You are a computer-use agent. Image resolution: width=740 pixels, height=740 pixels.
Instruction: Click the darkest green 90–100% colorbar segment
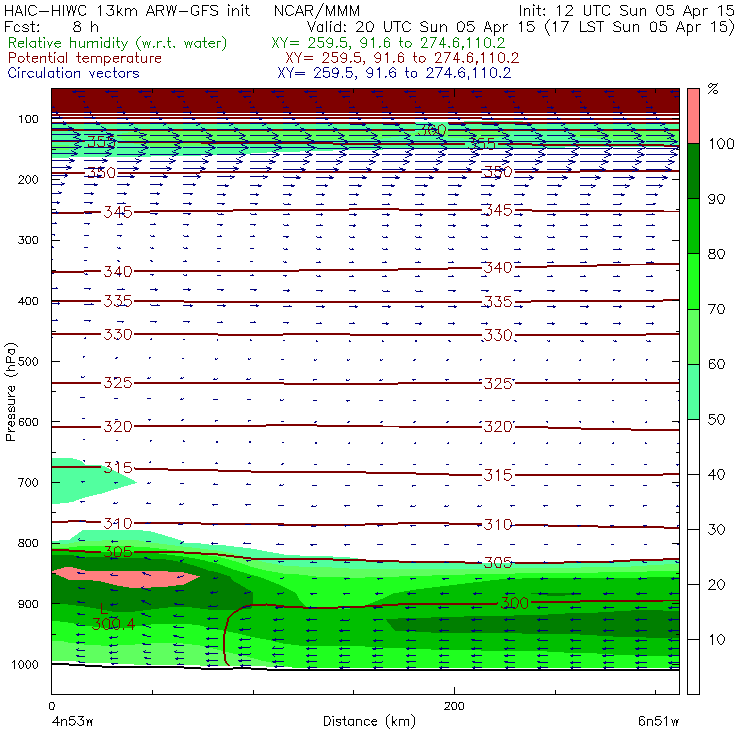pos(693,171)
